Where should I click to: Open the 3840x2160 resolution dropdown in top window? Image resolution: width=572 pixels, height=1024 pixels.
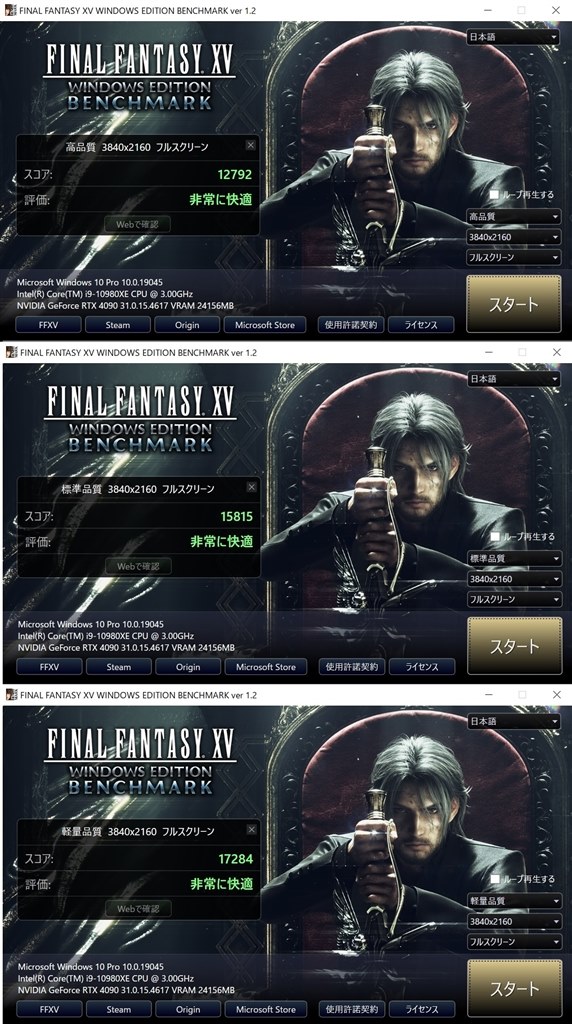pos(513,237)
